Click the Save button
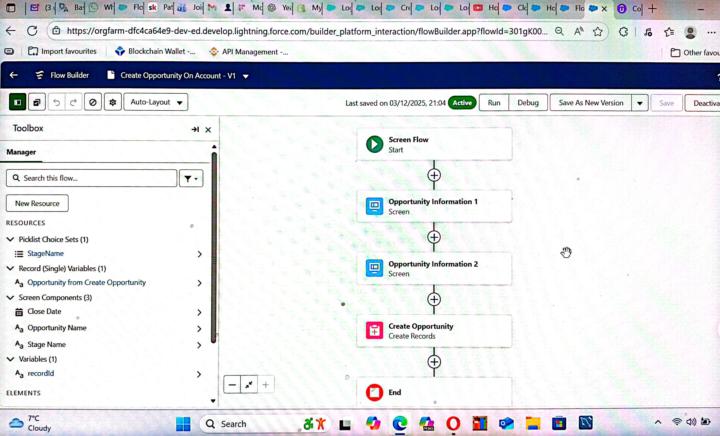Screen dimensions: 720x436 (666, 103)
